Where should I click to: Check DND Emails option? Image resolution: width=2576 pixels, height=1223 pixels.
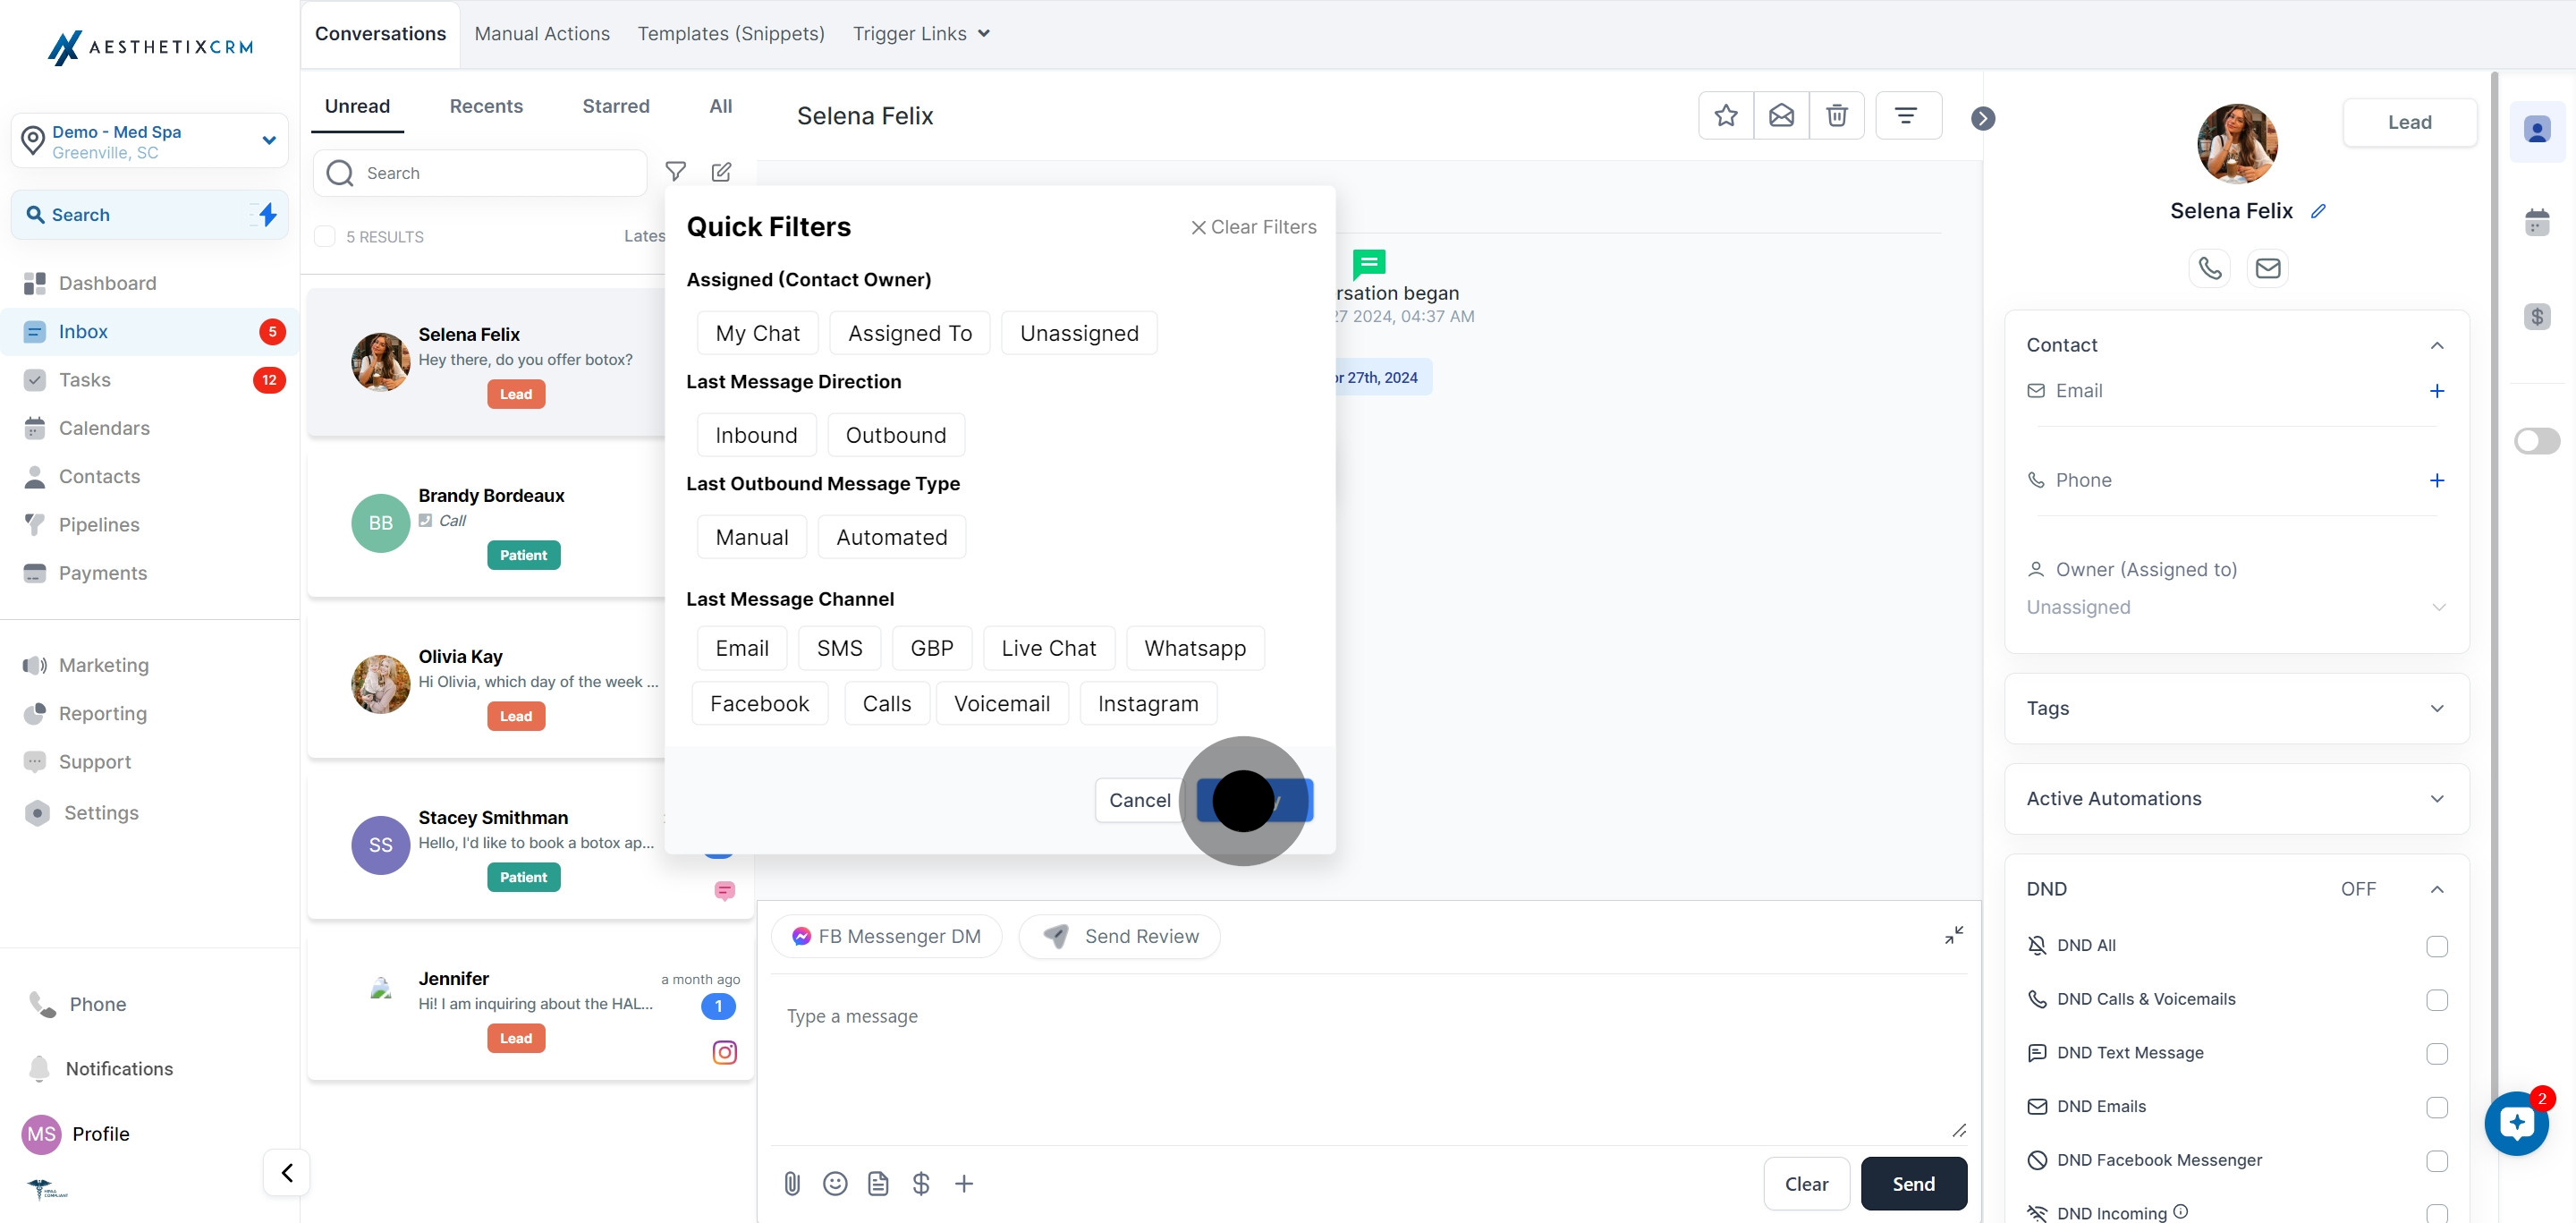2436,1107
